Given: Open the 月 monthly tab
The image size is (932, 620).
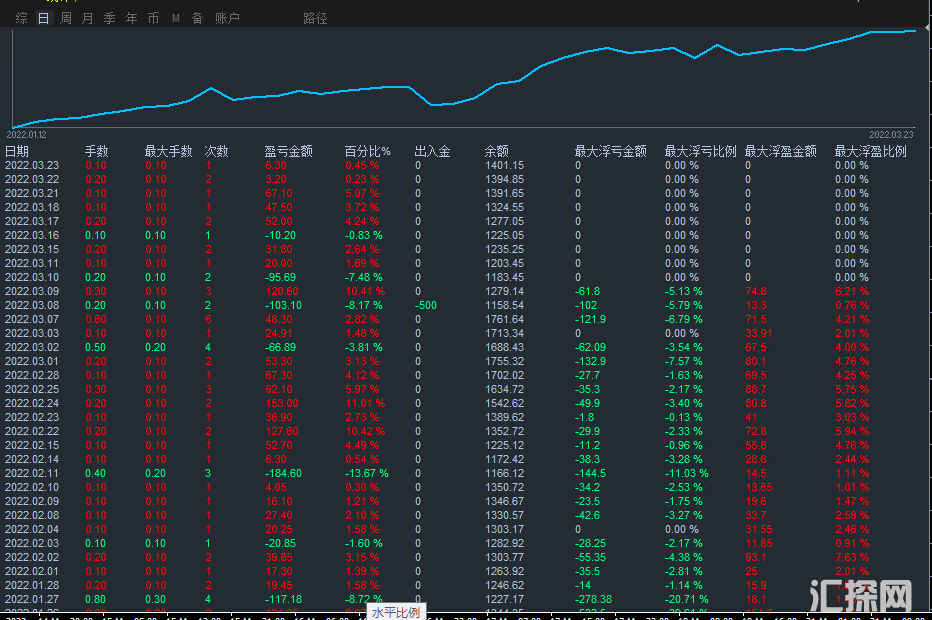Looking at the screenshot, I should pos(88,18).
